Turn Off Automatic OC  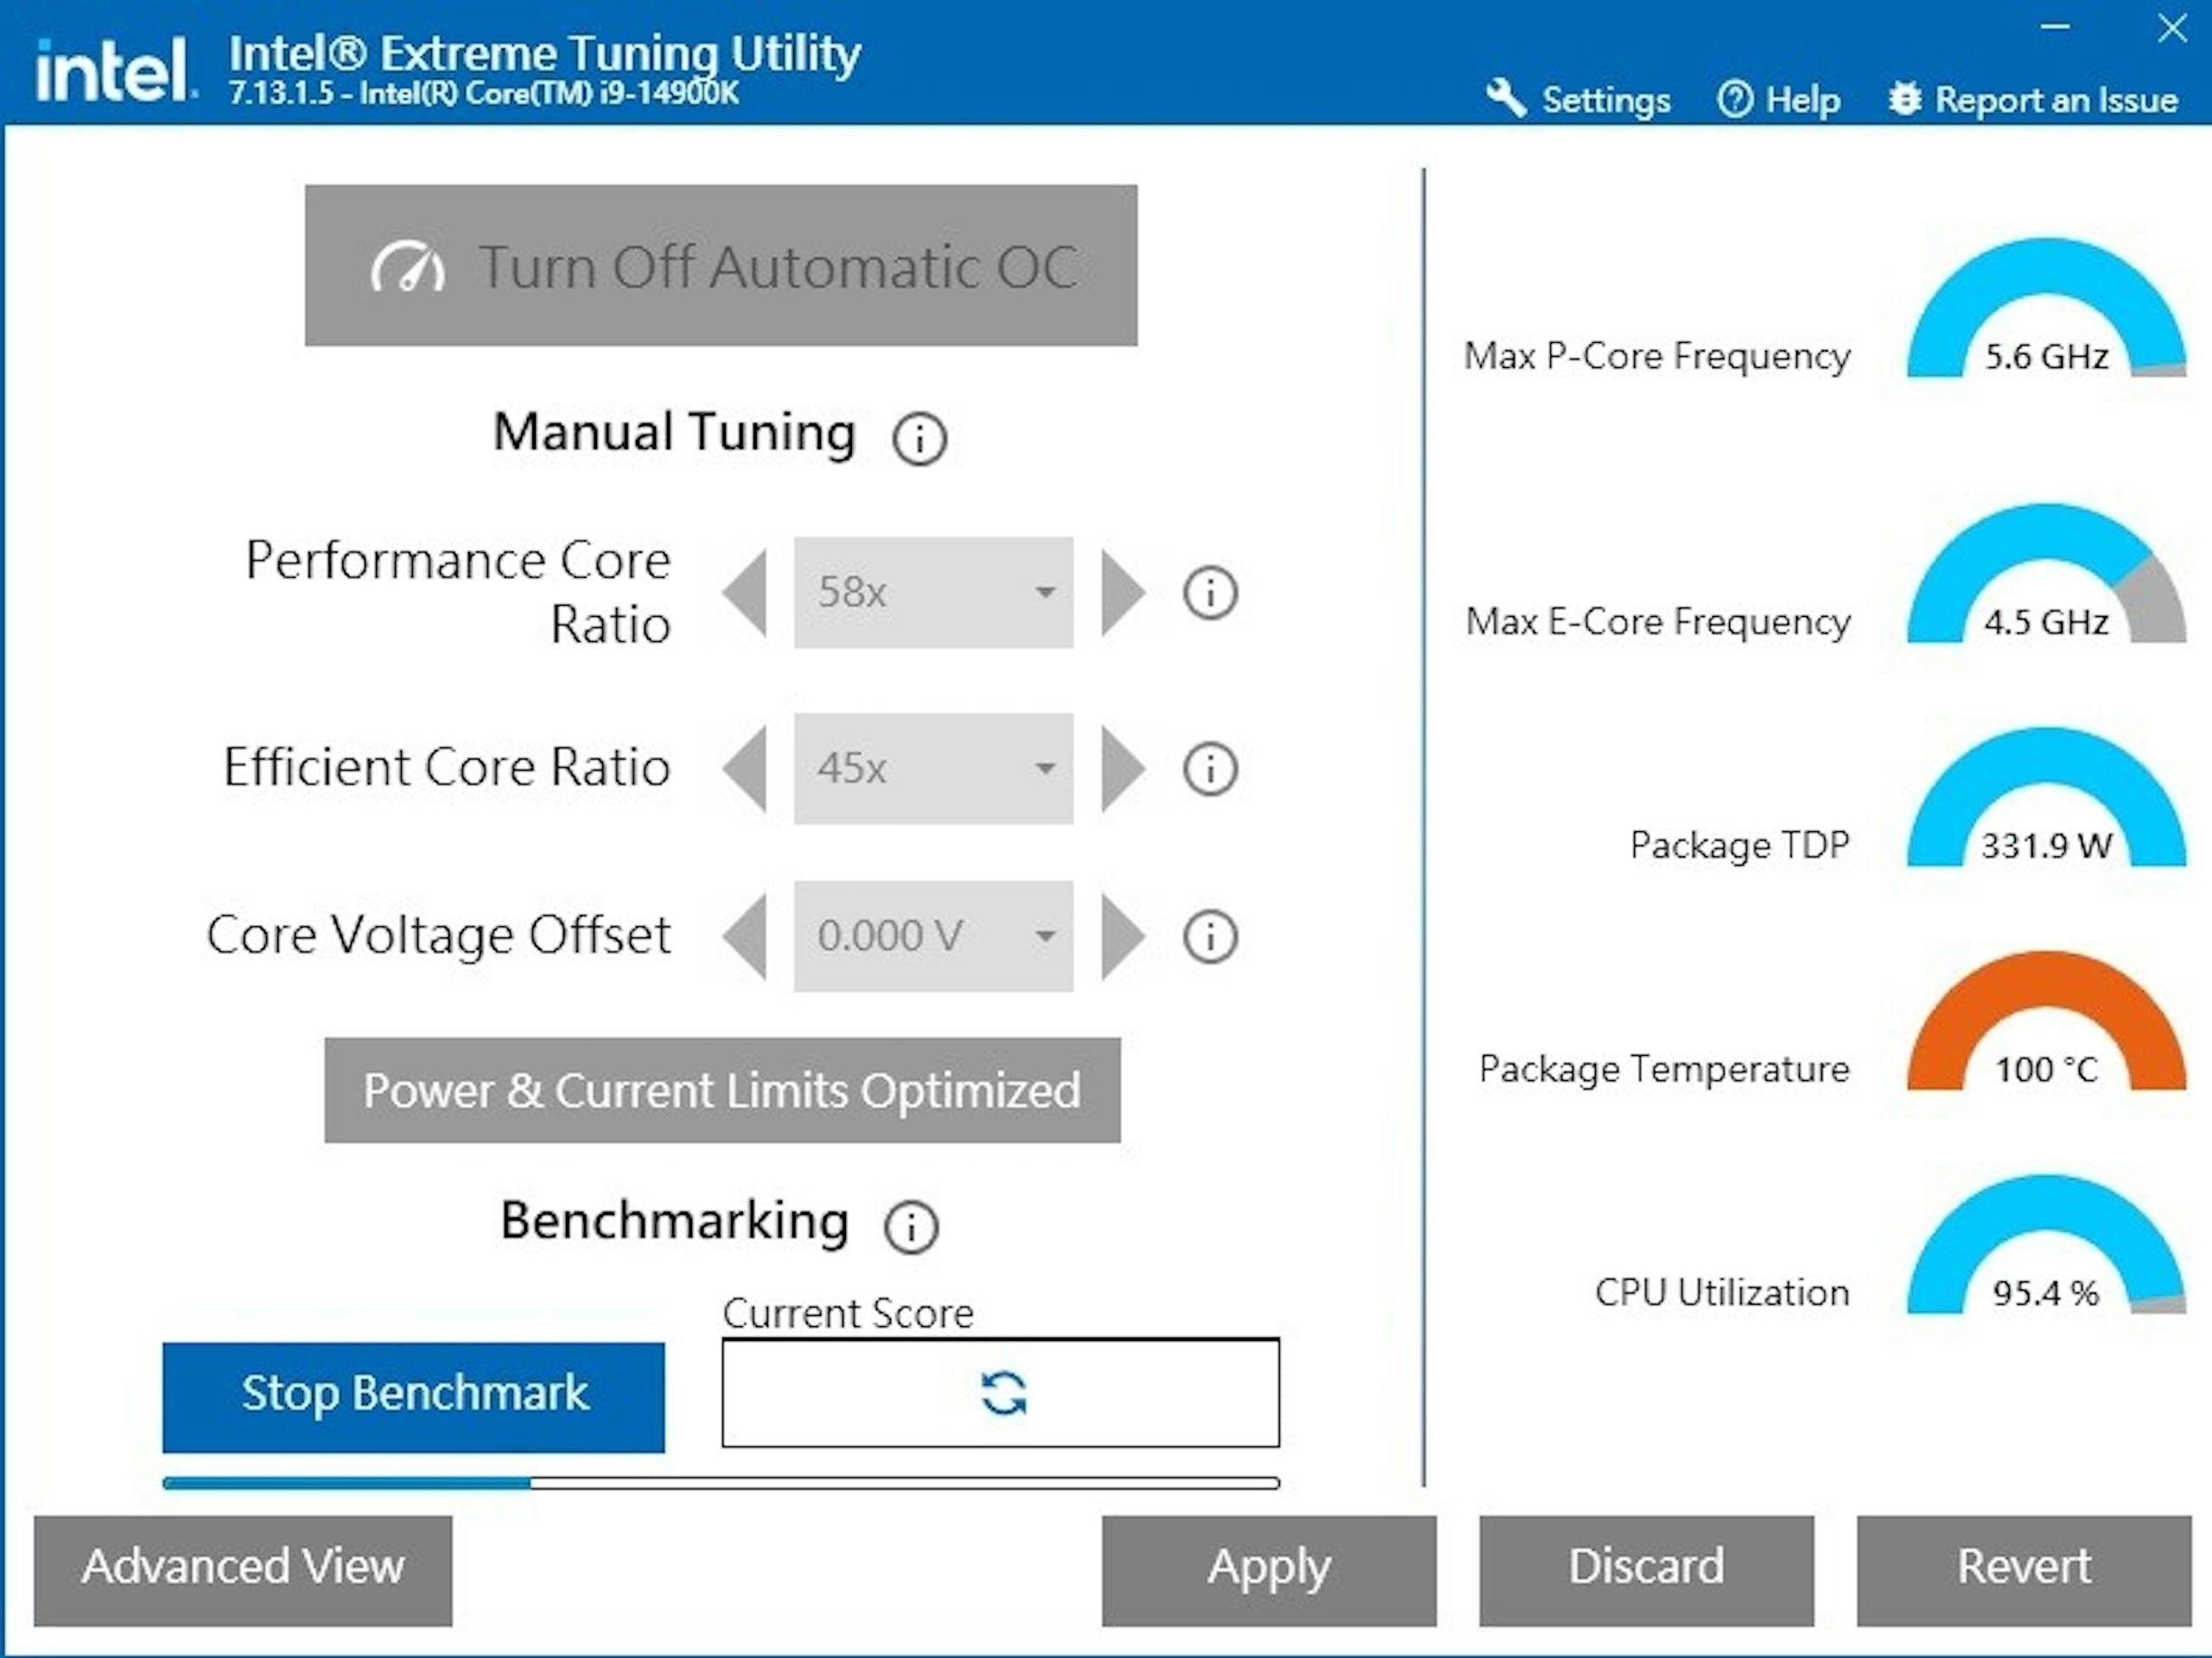721,266
